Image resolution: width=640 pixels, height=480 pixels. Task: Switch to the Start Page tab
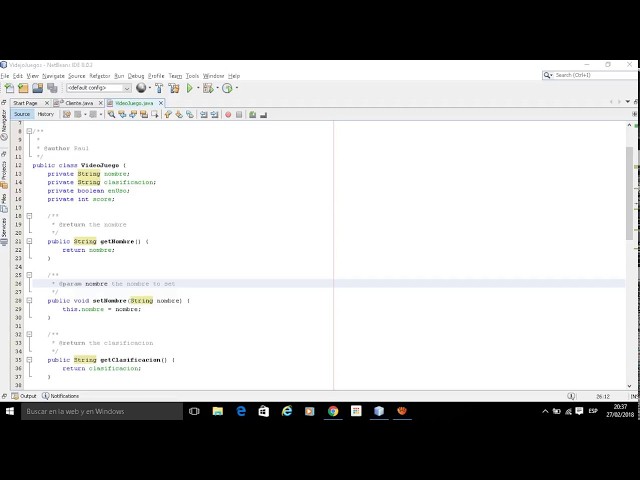tap(25, 103)
